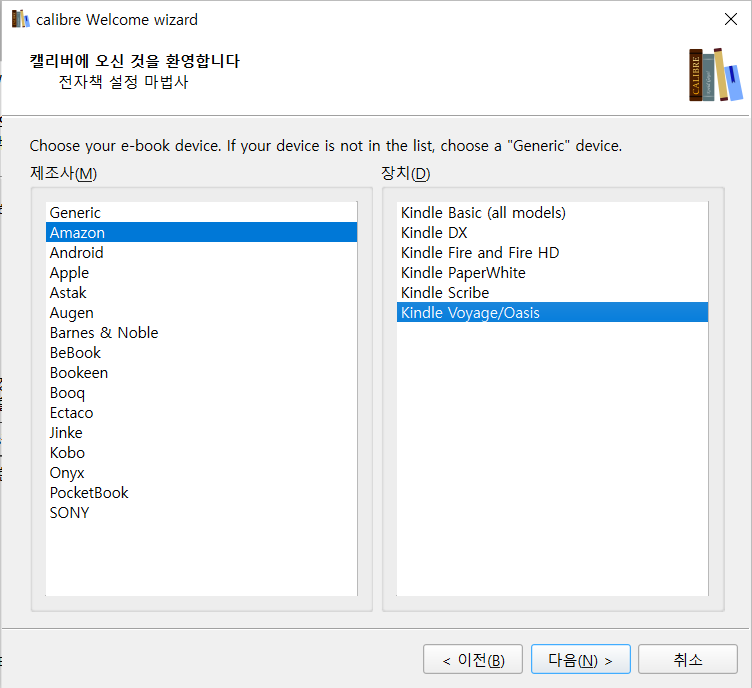The image size is (752, 688).
Task: Click the calibre books icon in title bar
Action: coord(20,19)
